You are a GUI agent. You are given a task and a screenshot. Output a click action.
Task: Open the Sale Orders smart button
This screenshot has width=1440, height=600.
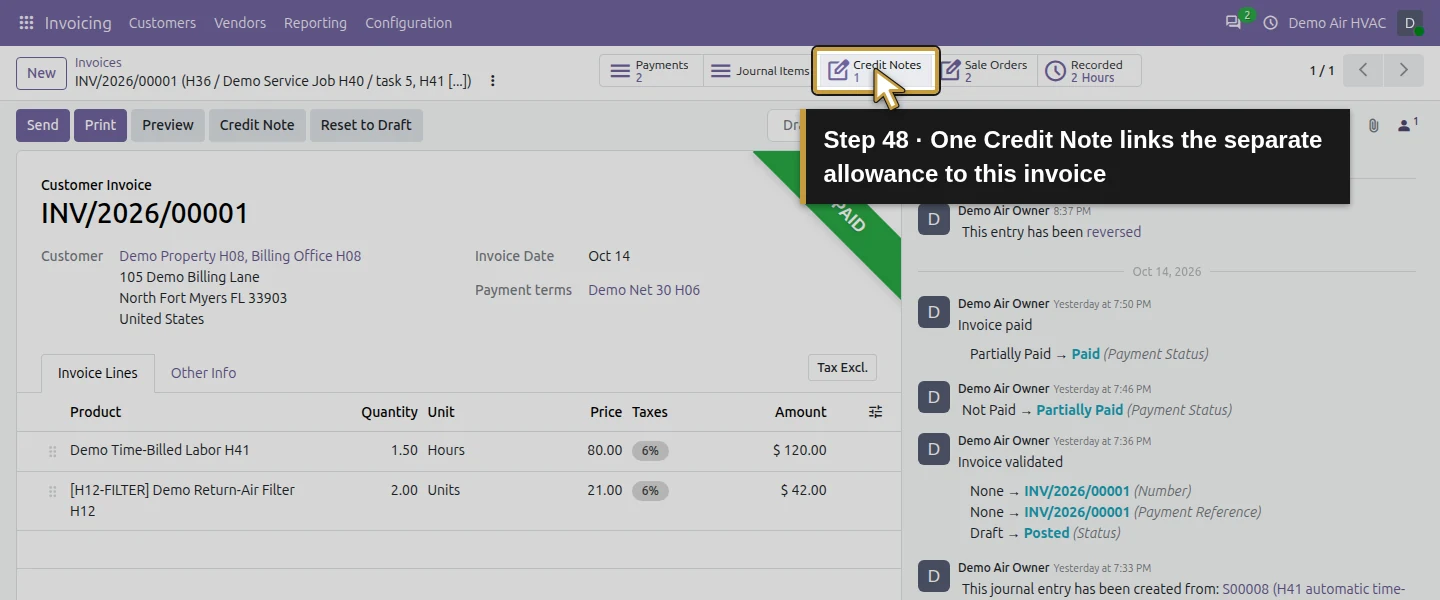[985, 71]
